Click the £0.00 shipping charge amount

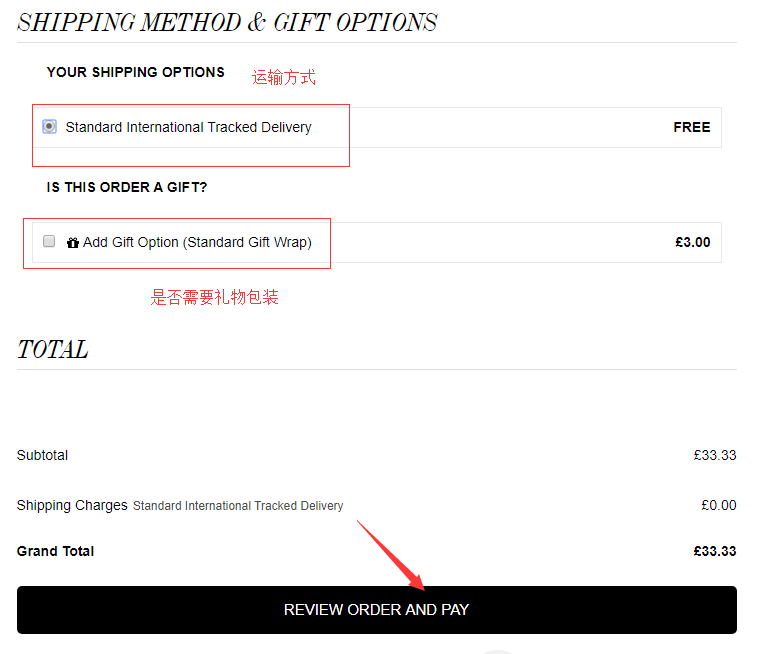(718, 505)
